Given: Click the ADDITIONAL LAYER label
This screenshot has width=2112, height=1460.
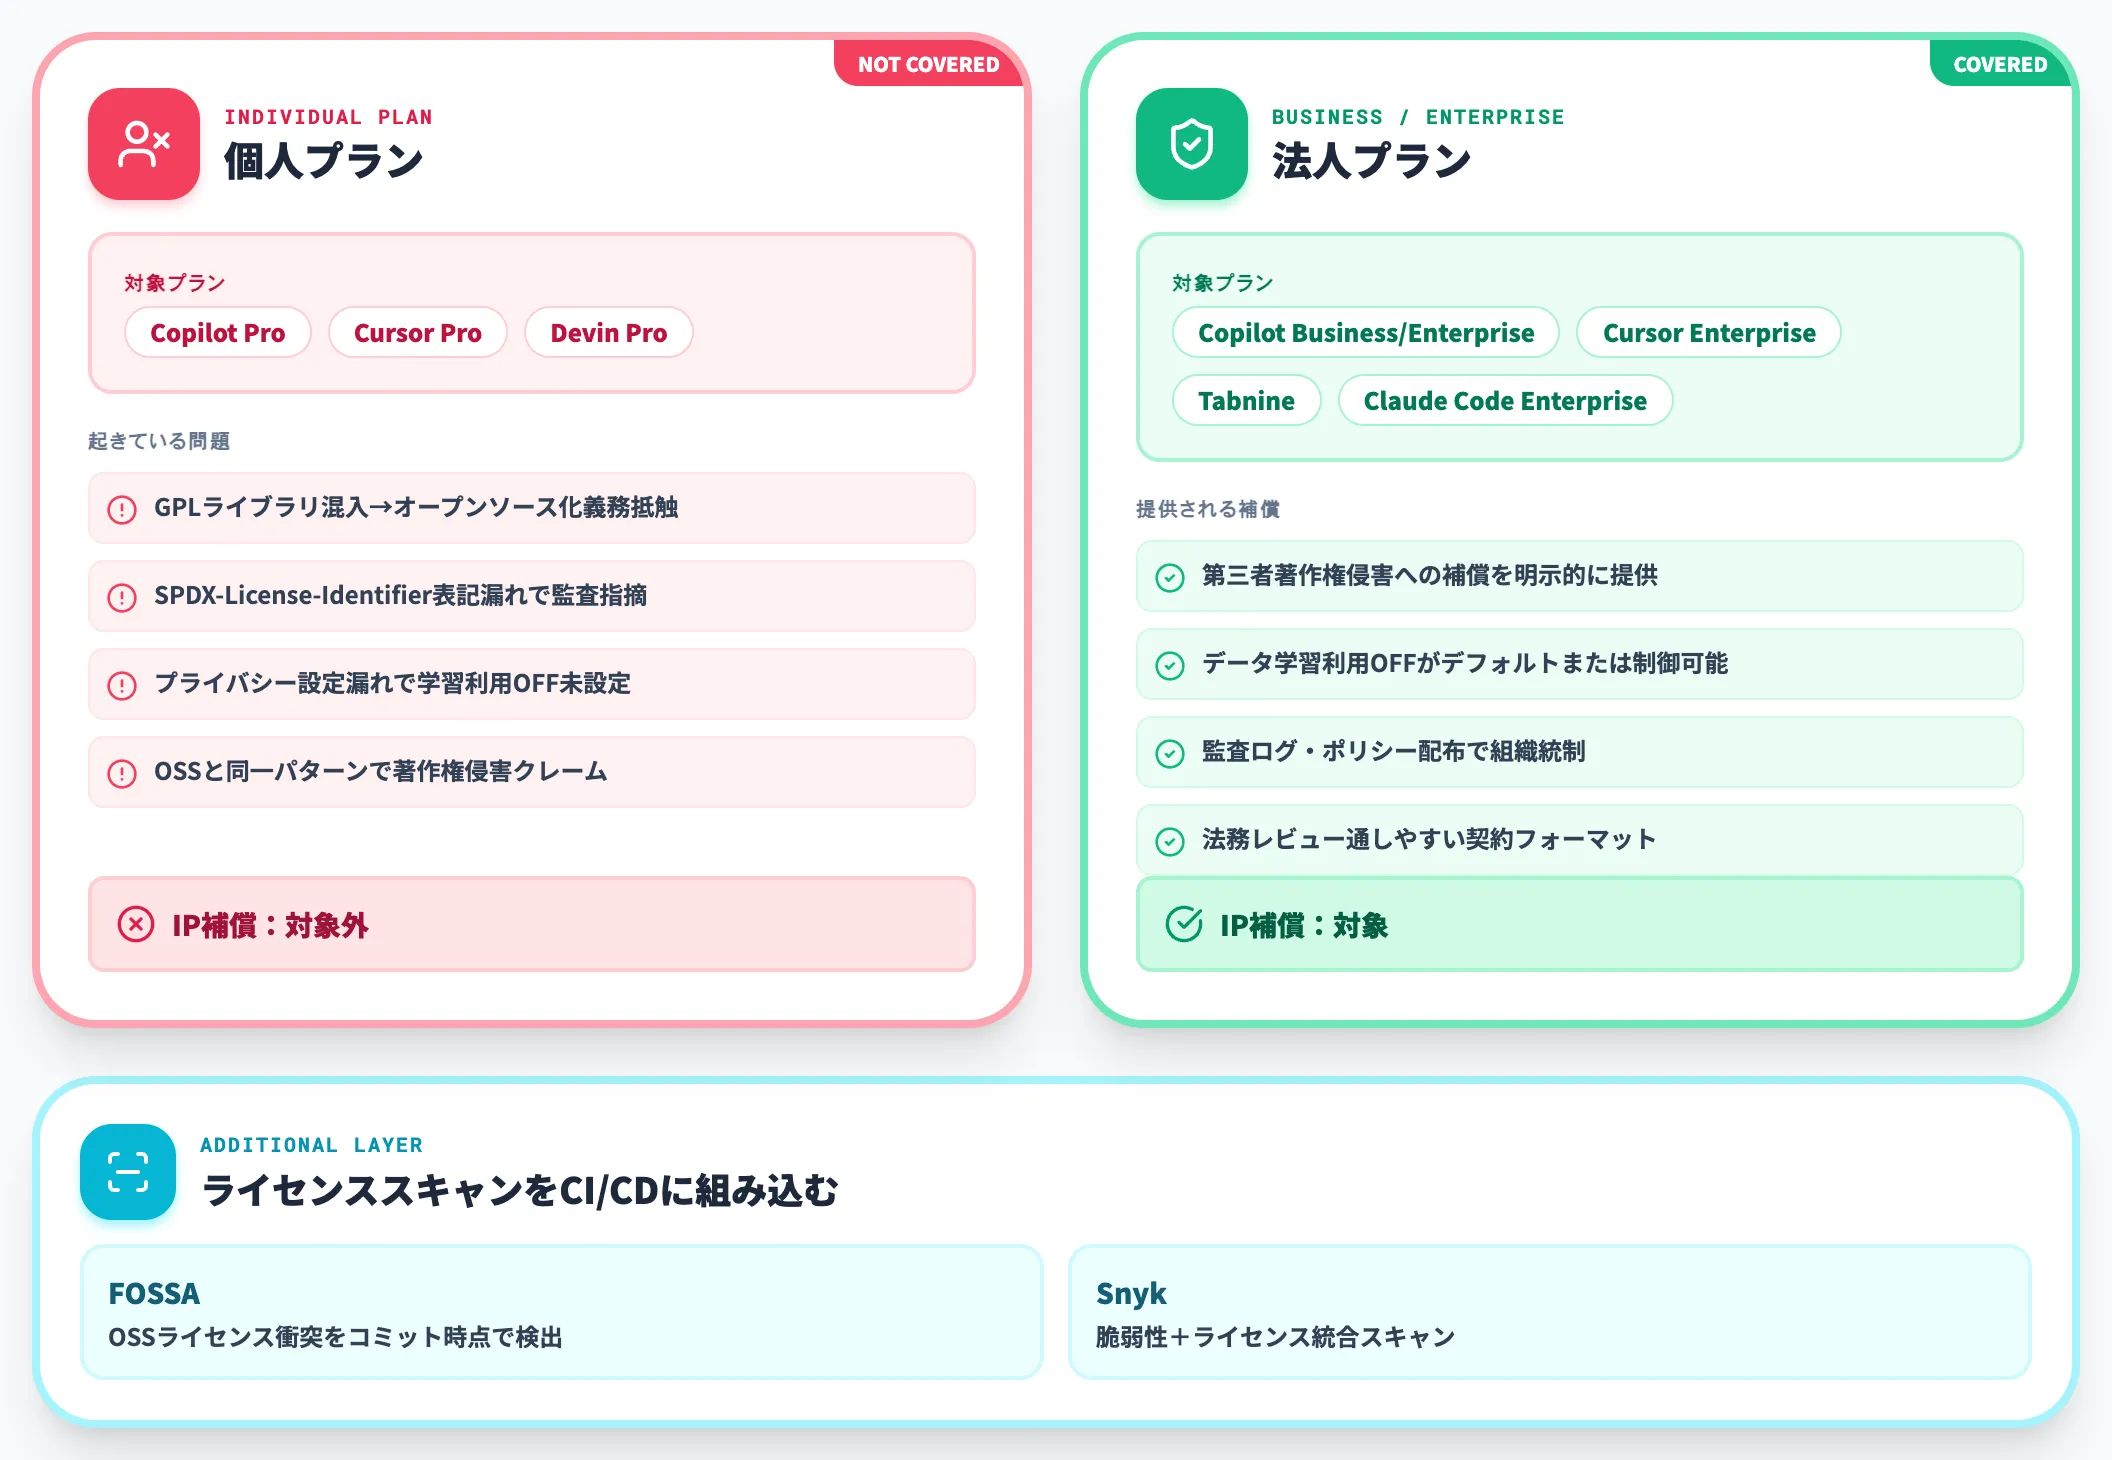Looking at the screenshot, I should coord(311,1145).
